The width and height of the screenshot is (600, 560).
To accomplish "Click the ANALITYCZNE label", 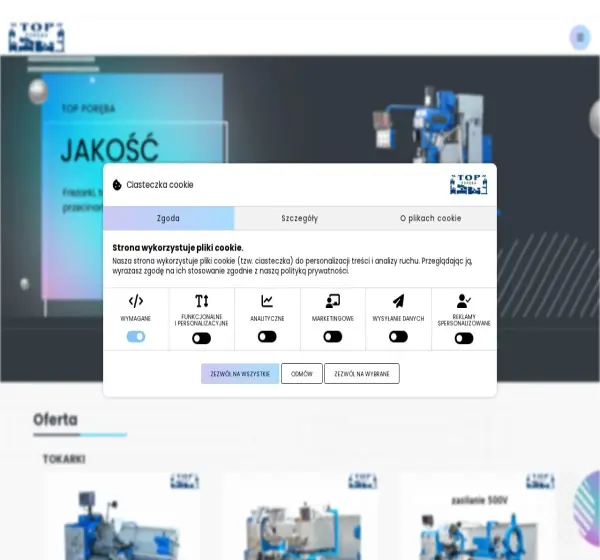I will coord(267,318).
